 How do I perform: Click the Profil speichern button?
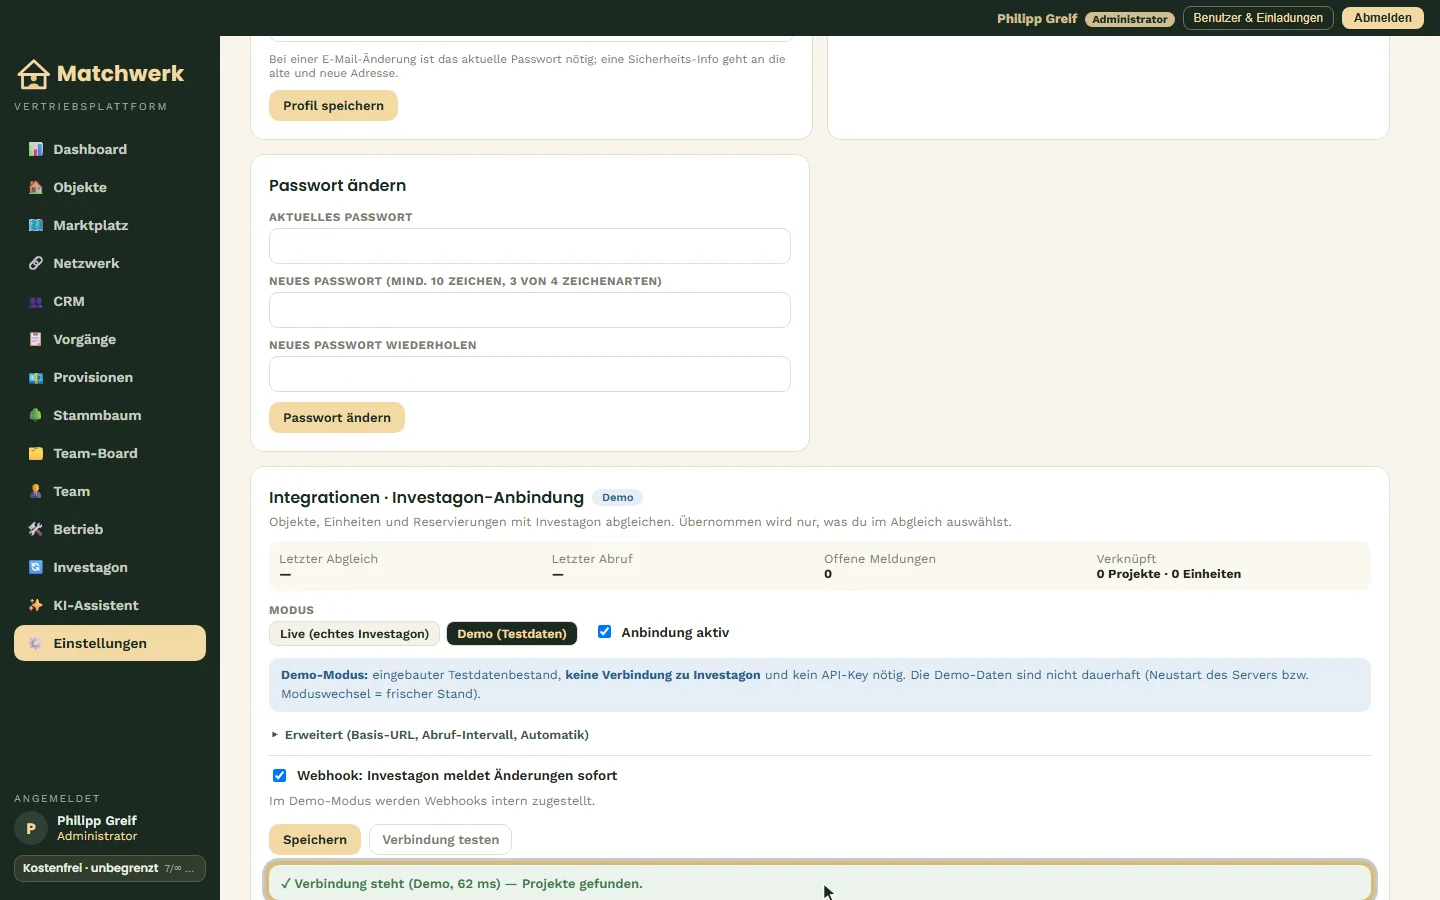tap(333, 106)
